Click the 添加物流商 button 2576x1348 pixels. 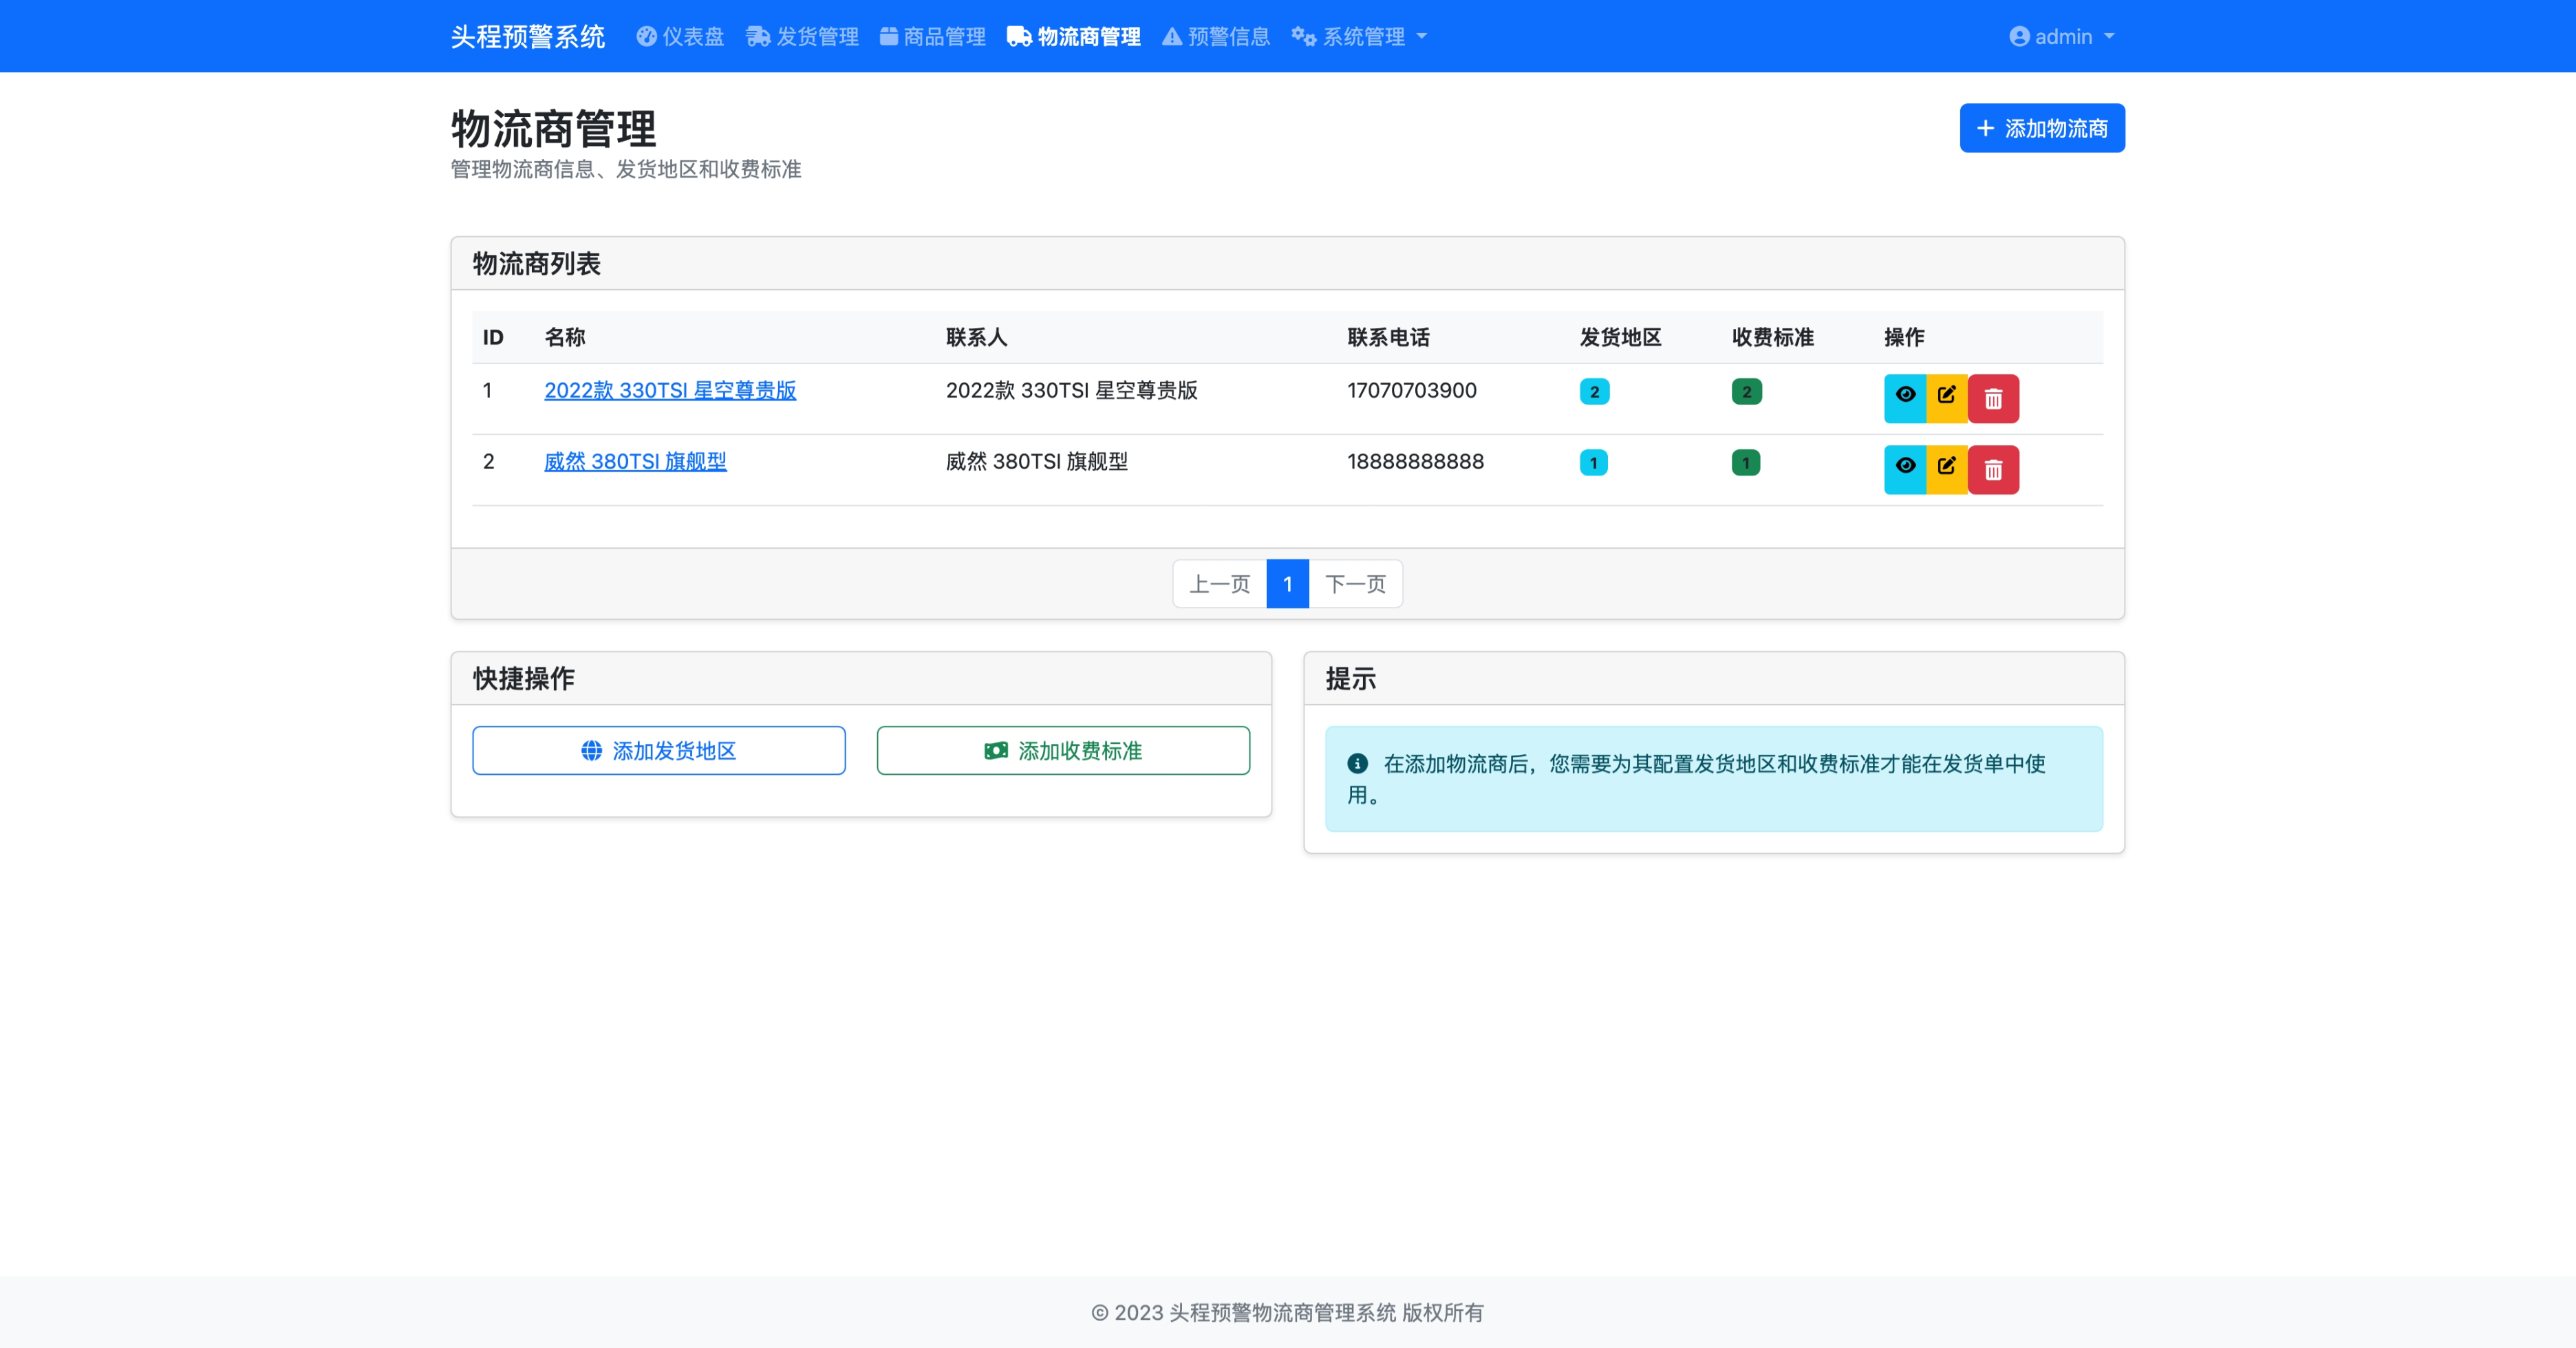pyautogui.click(x=2041, y=128)
